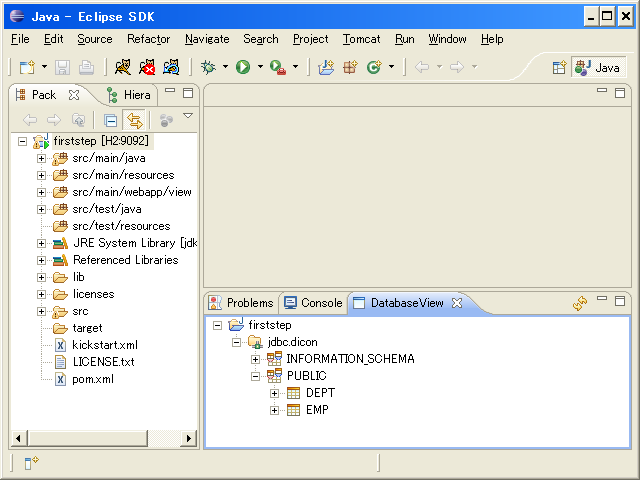The height and width of the screenshot is (480, 640).
Task: Click the Restart Tomcat toolbar icon
Action: click(171, 67)
